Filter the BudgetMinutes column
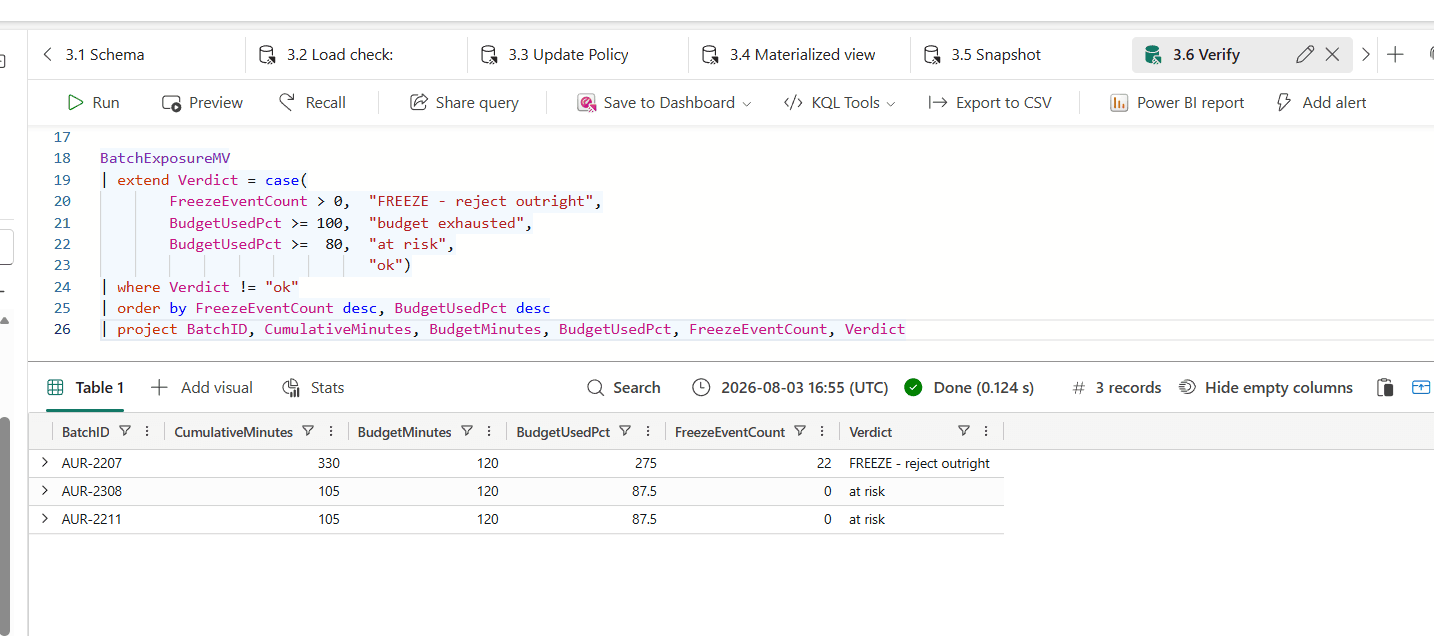Image resolution: width=1434 pixels, height=636 pixels. [x=467, y=431]
